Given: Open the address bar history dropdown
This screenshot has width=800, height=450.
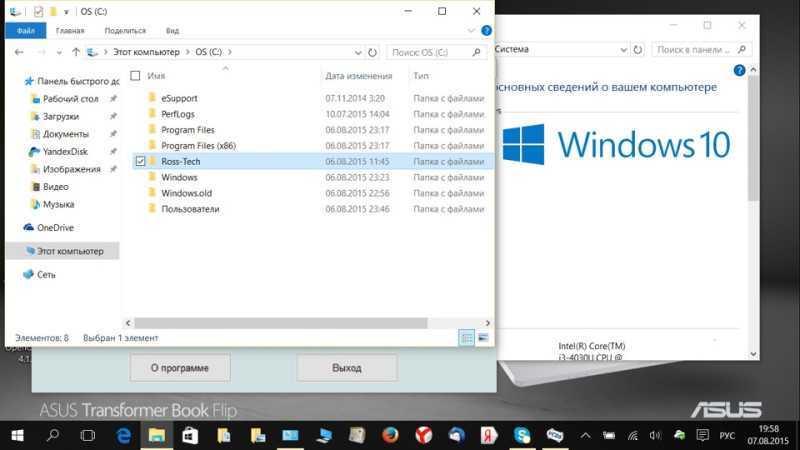Looking at the screenshot, I should [358, 53].
